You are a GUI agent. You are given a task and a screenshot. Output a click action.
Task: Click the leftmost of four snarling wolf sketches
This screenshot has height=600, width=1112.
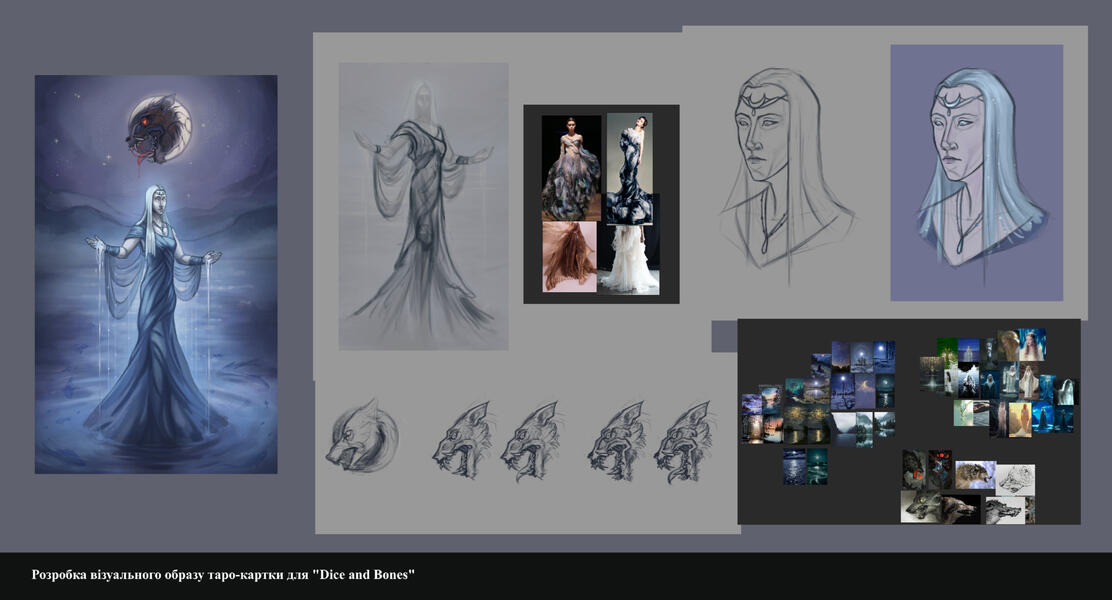pyautogui.click(x=463, y=441)
